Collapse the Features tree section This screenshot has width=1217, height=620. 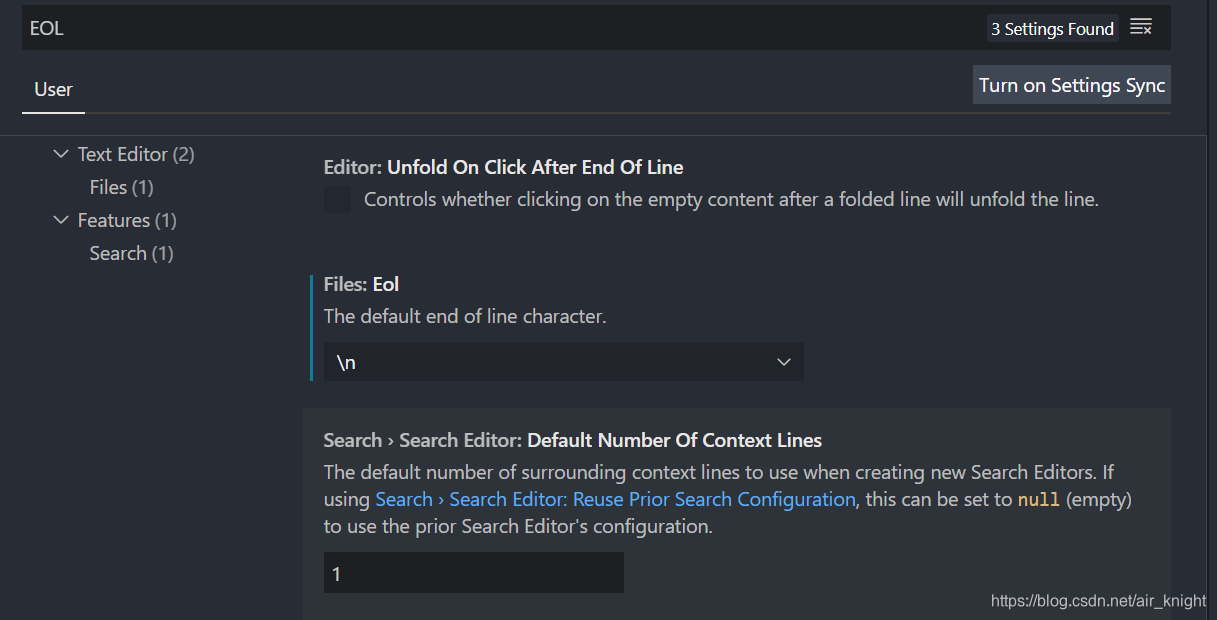pos(61,220)
